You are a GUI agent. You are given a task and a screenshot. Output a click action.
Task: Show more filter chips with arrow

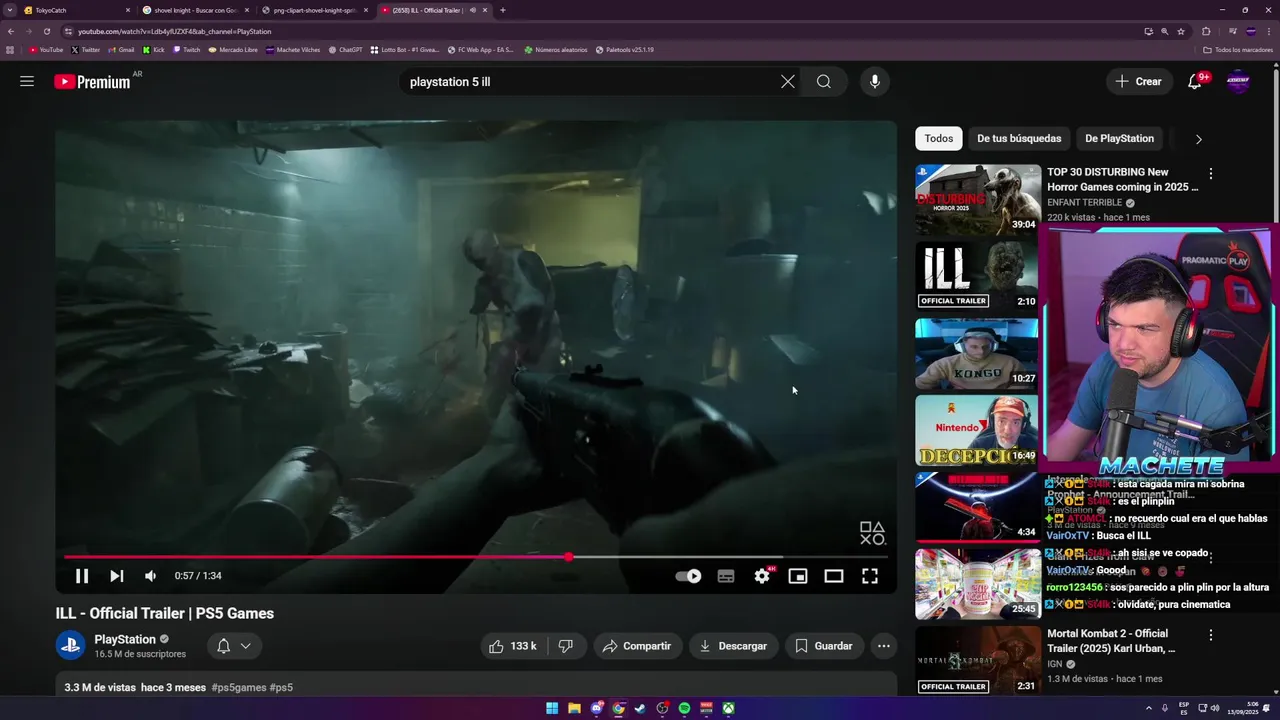[1199, 139]
